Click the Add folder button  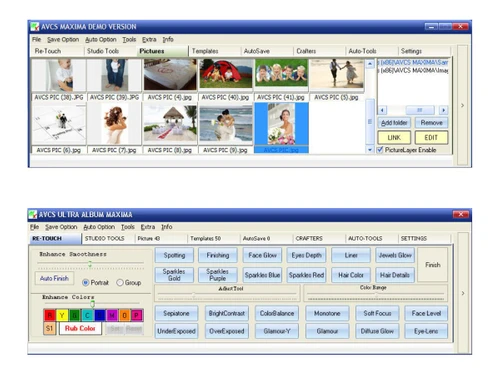(394, 123)
